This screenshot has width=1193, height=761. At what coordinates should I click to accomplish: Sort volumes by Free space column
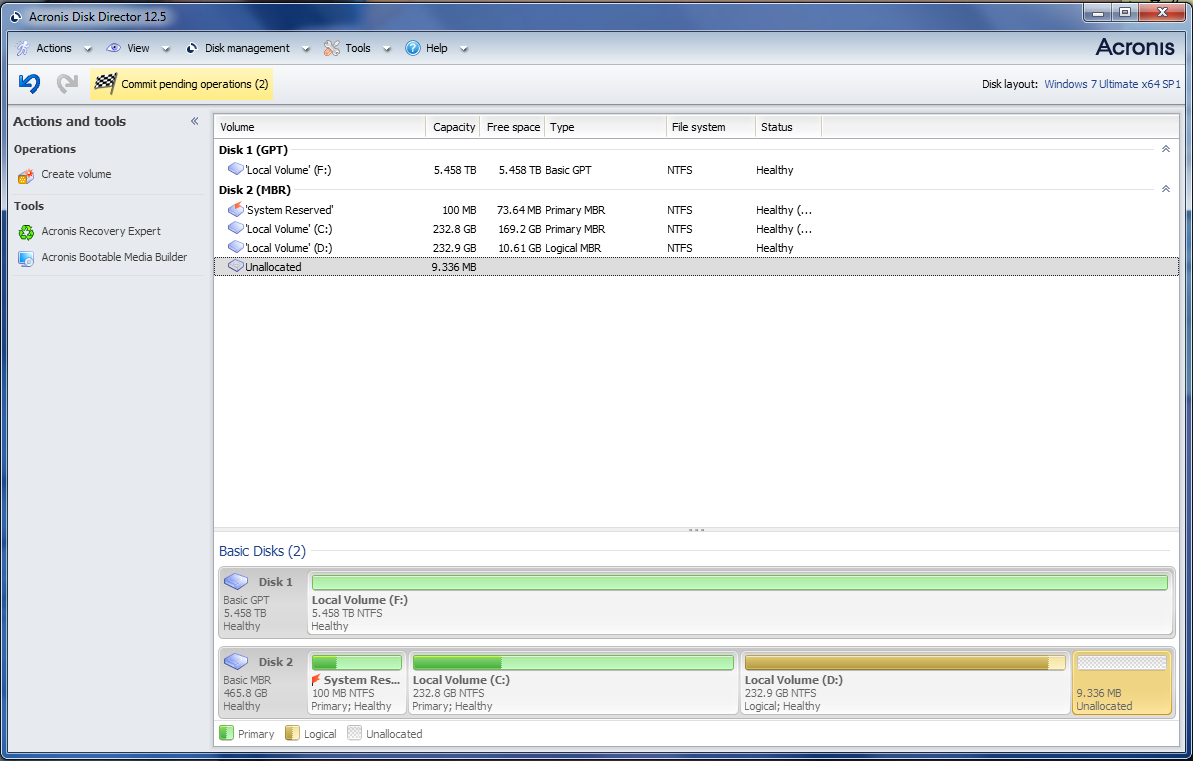pos(512,127)
